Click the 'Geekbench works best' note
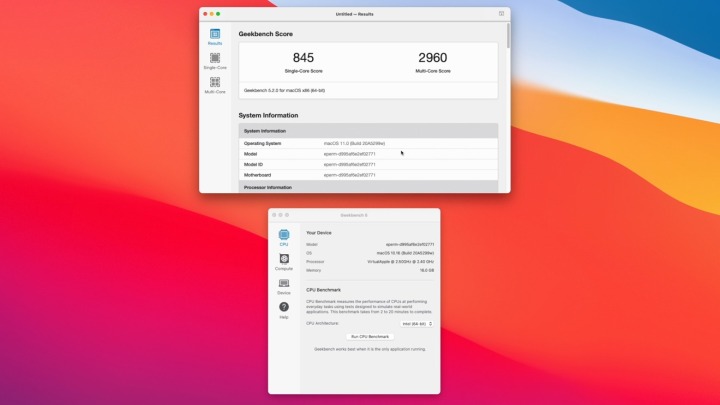The image size is (720, 405). click(x=370, y=349)
